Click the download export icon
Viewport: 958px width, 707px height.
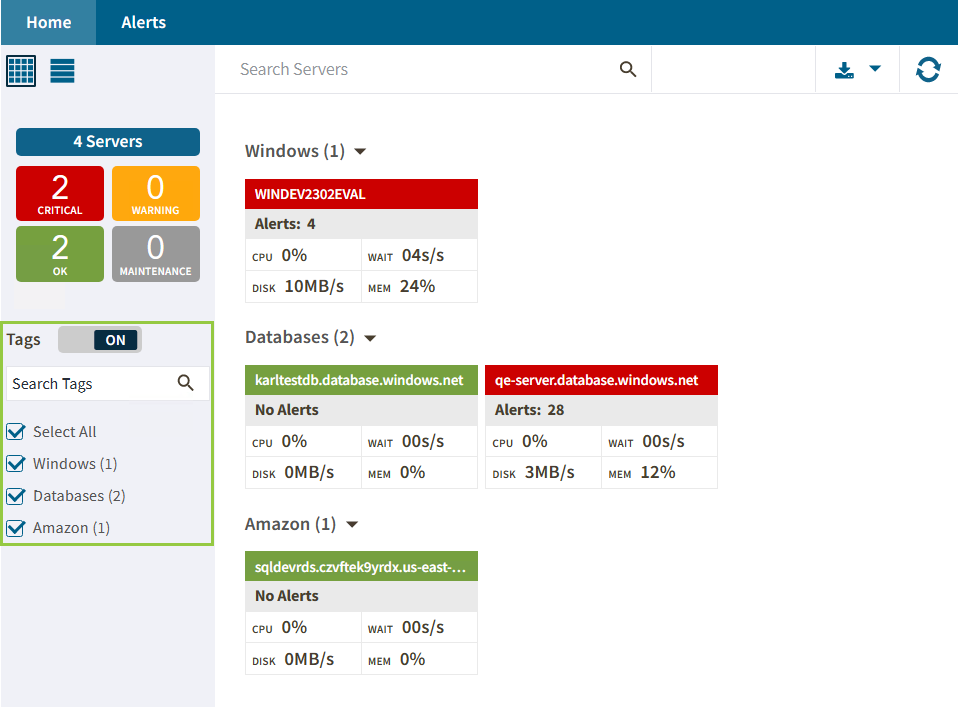point(844,70)
